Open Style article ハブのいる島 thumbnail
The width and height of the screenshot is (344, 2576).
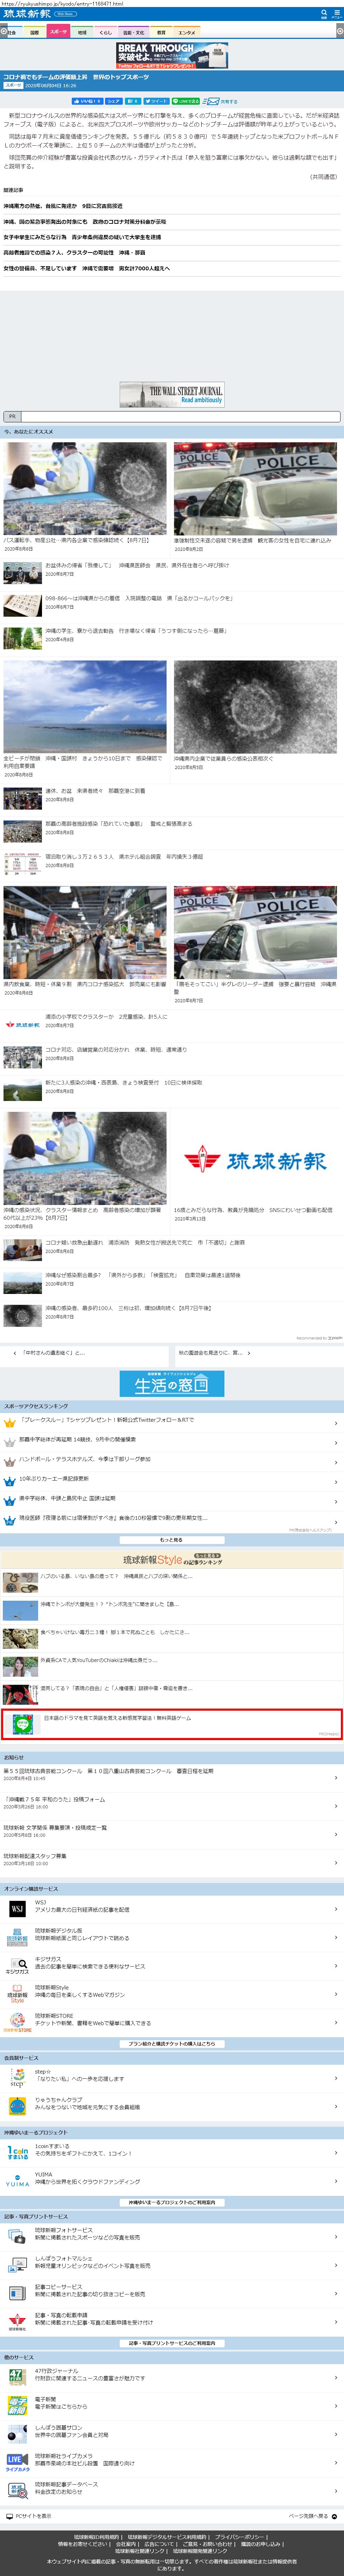point(20,1582)
